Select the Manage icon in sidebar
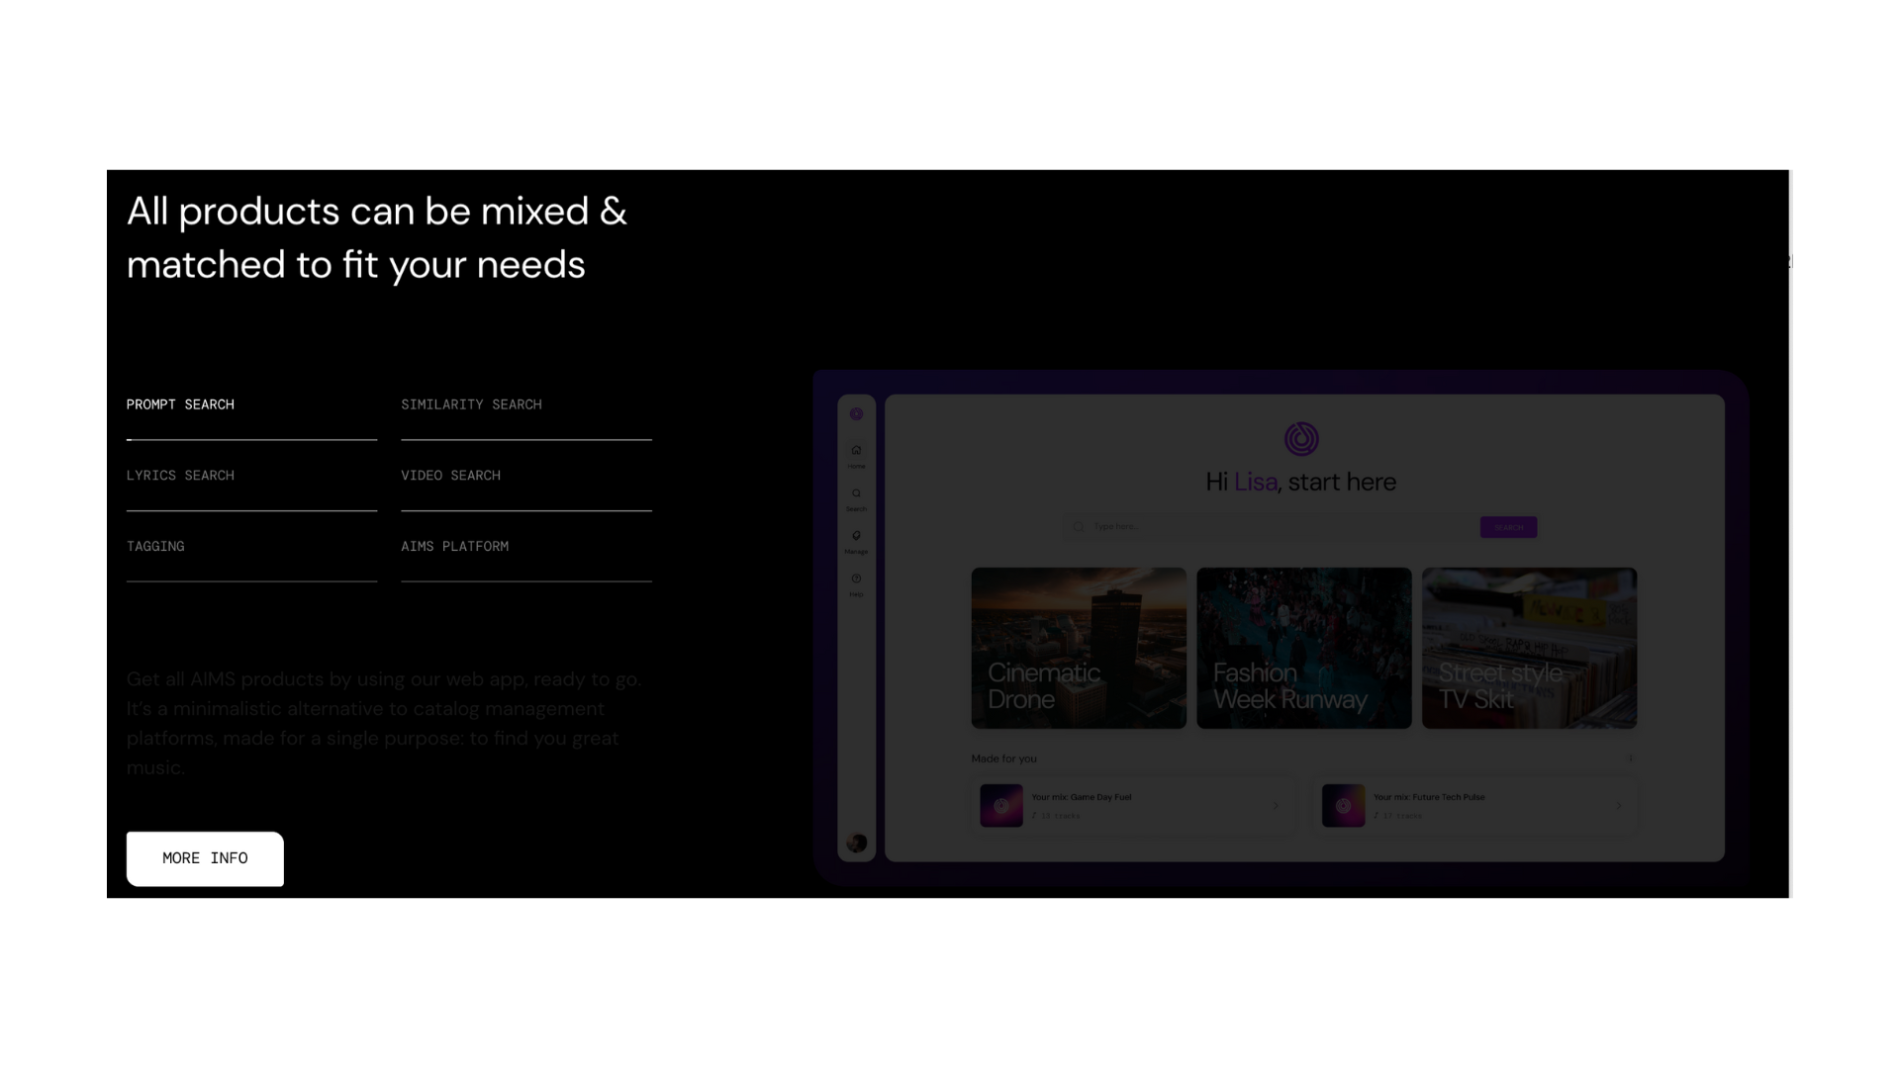 (856, 537)
